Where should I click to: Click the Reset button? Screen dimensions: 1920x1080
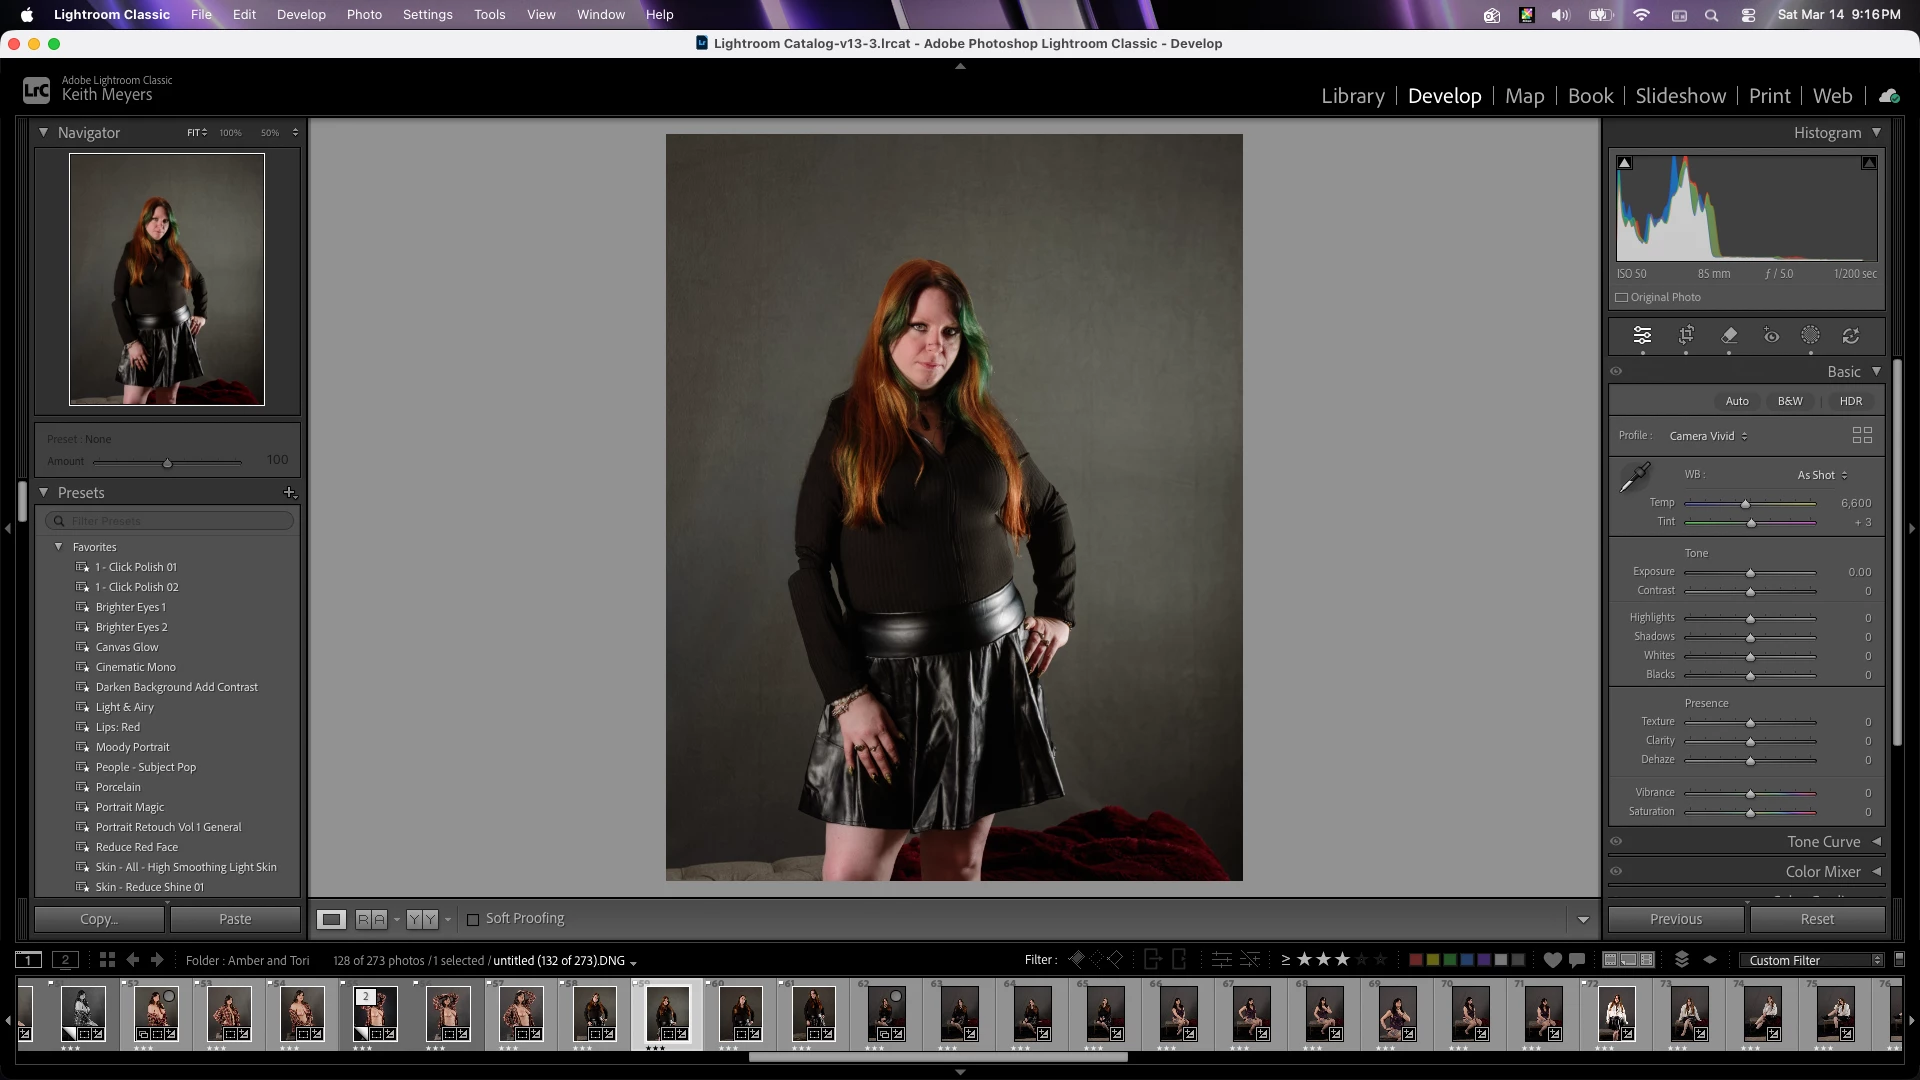1816,919
